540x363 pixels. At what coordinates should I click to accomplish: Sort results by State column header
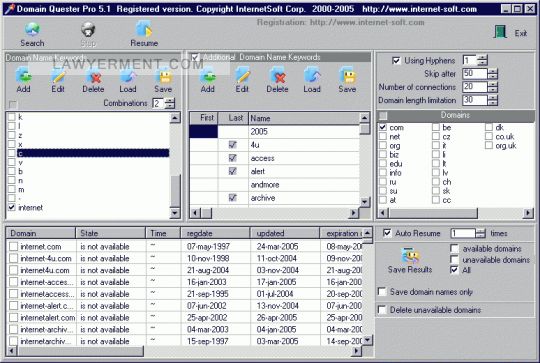pyautogui.click(x=111, y=233)
